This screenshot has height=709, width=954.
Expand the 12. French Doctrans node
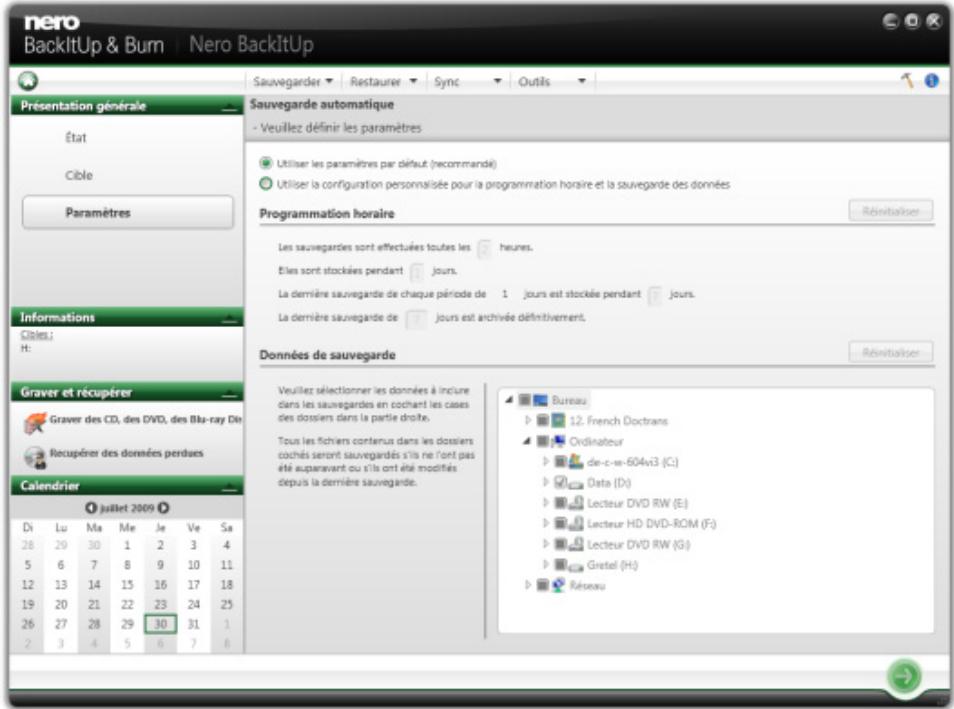tap(527, 420)
